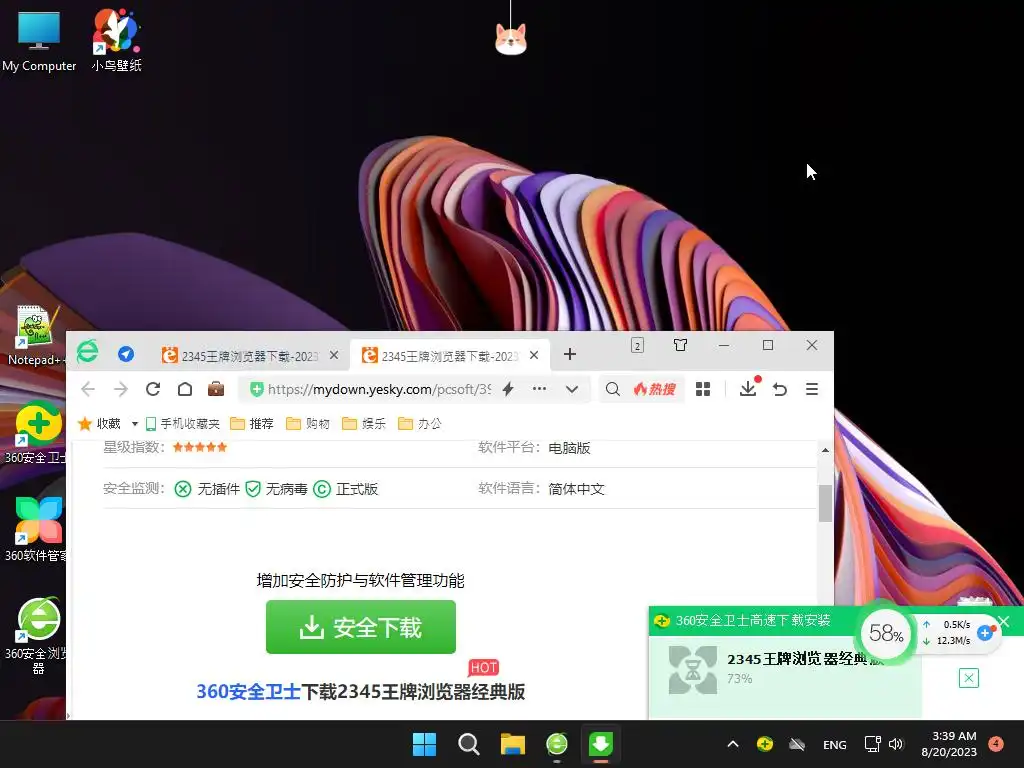Close the active 2345王牌浏览器下载 tab

(534, 355)
